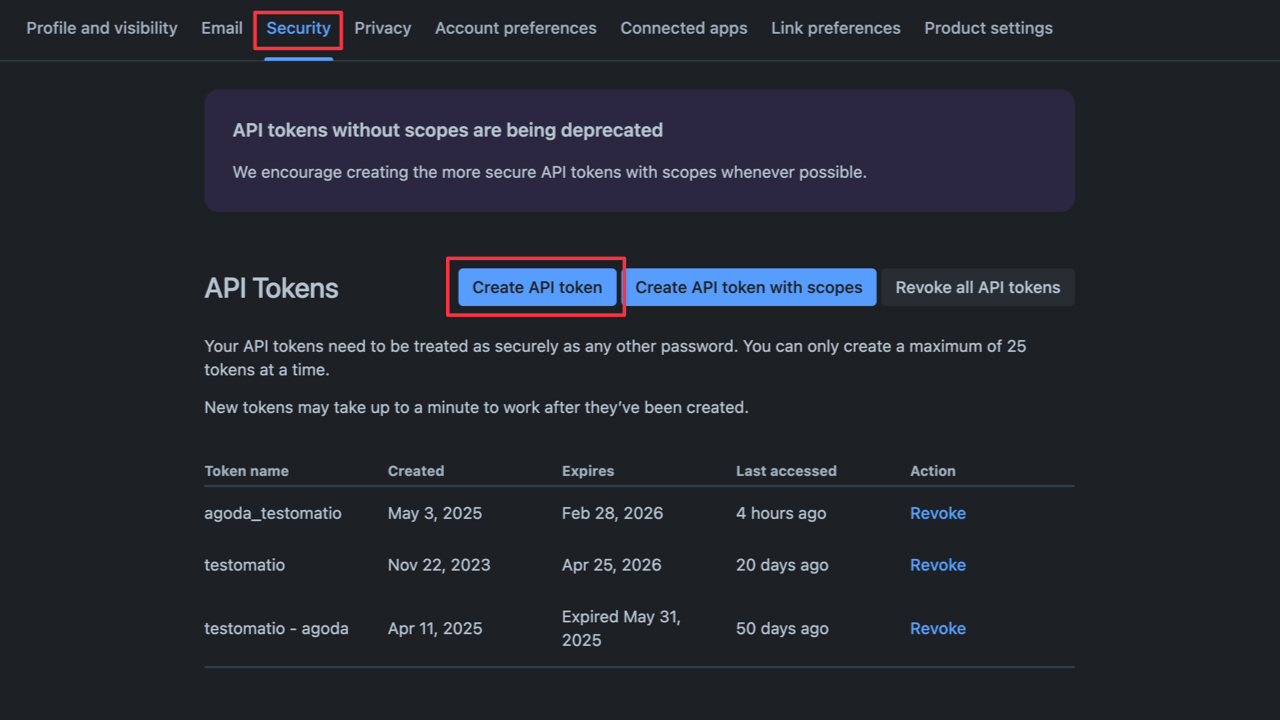
Task: Switch to the Connected apps tab
Action: tap(684, 28)
